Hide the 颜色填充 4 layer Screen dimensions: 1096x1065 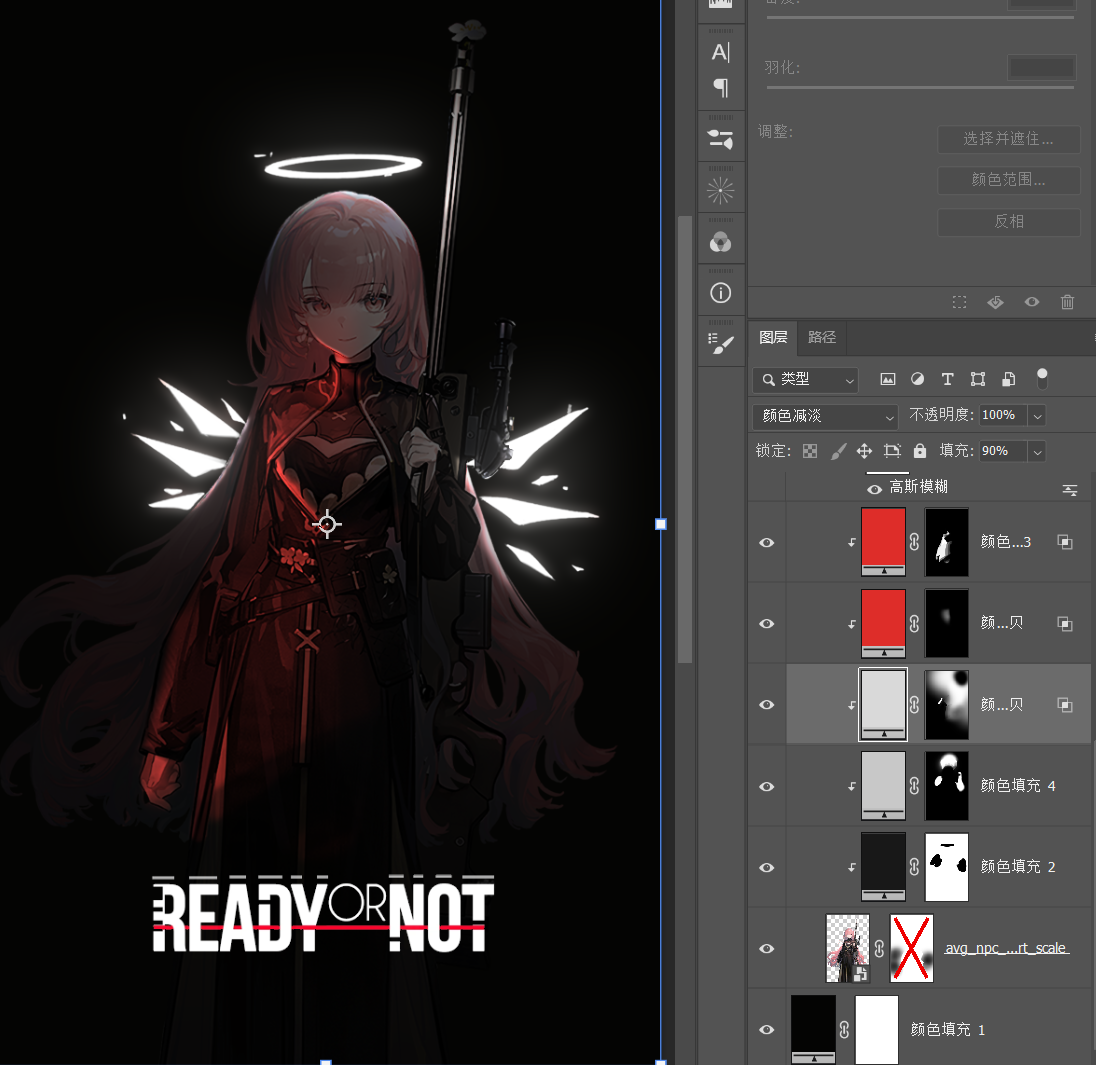[x=767, y=786]
